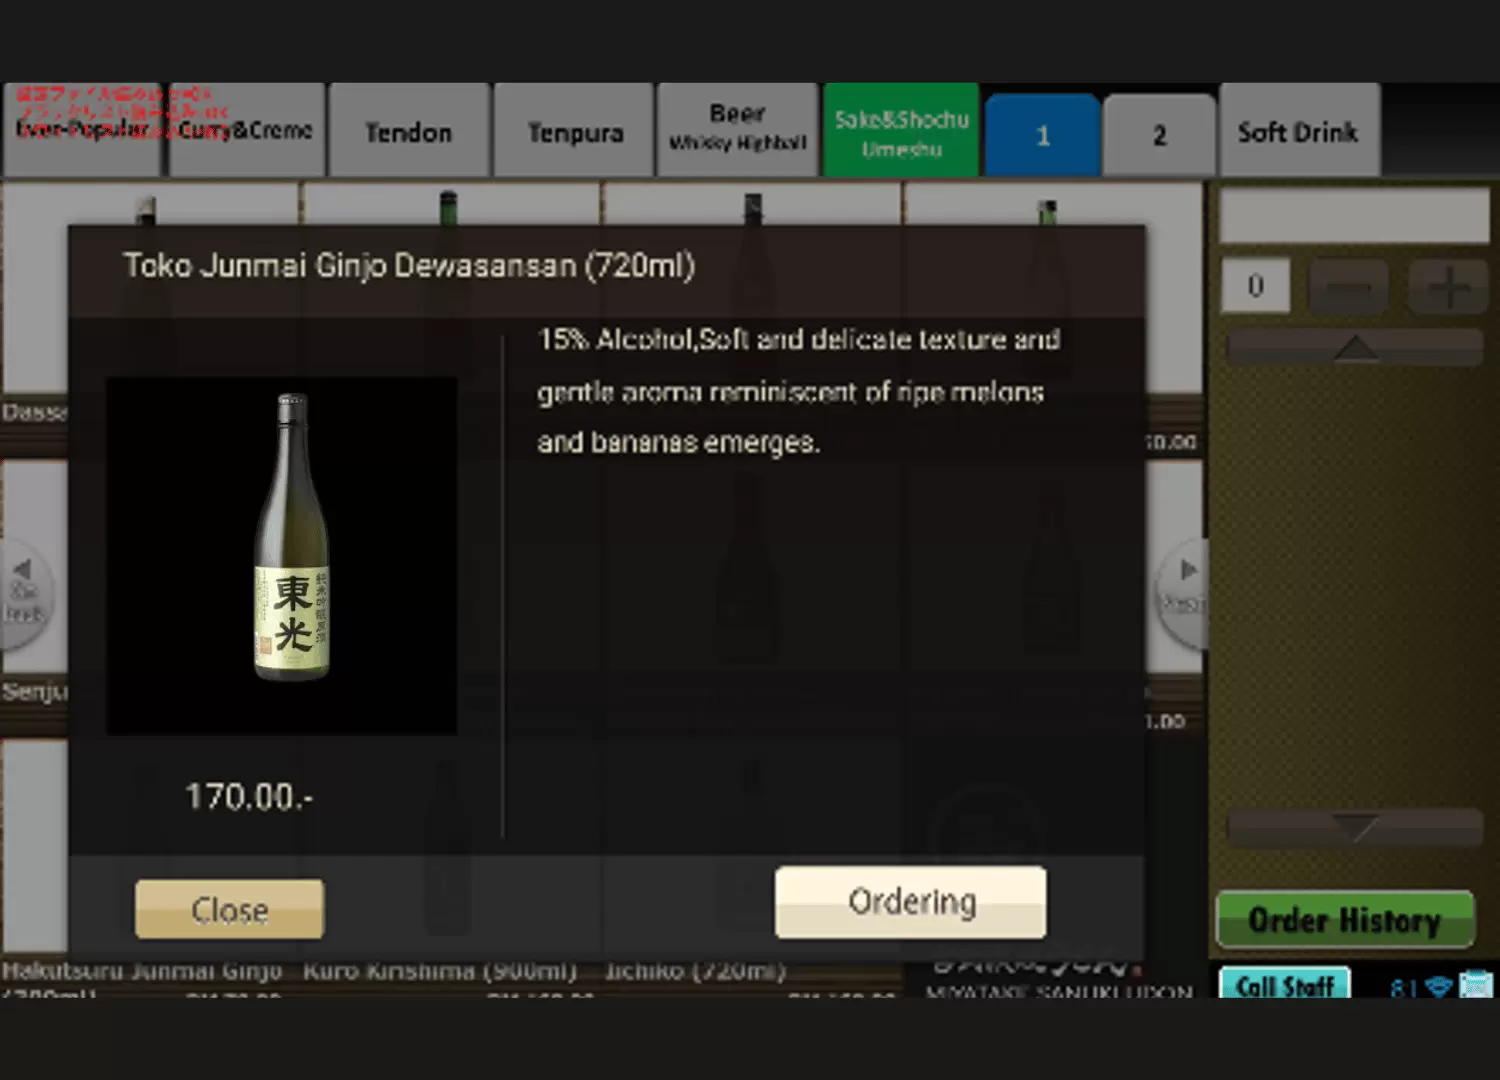Check the battery icon in the corner

[x=1475, y=985]
